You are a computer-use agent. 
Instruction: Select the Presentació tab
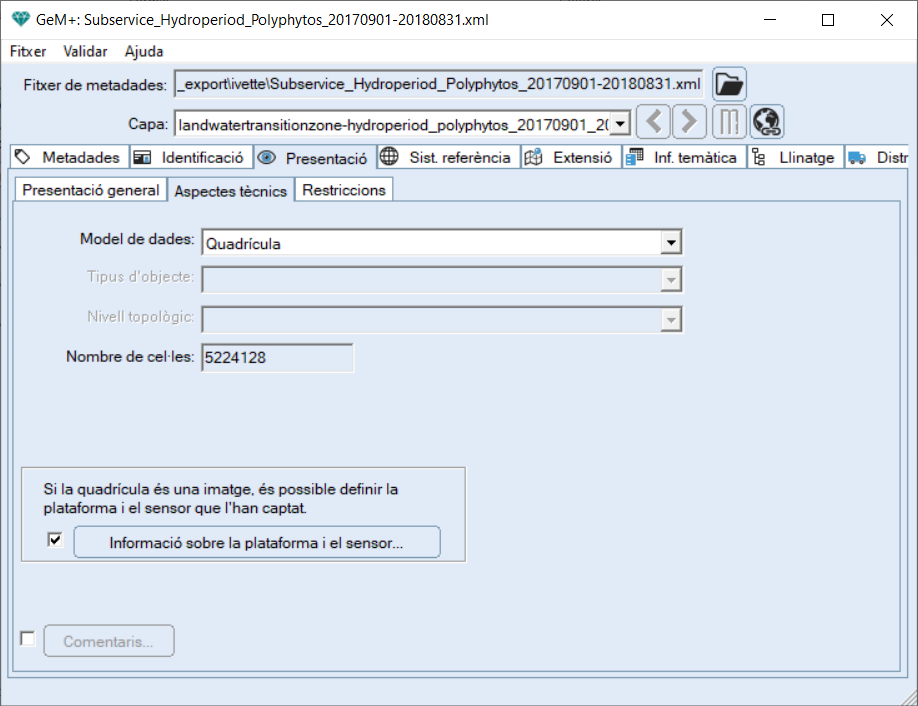(x=315, y=158)
